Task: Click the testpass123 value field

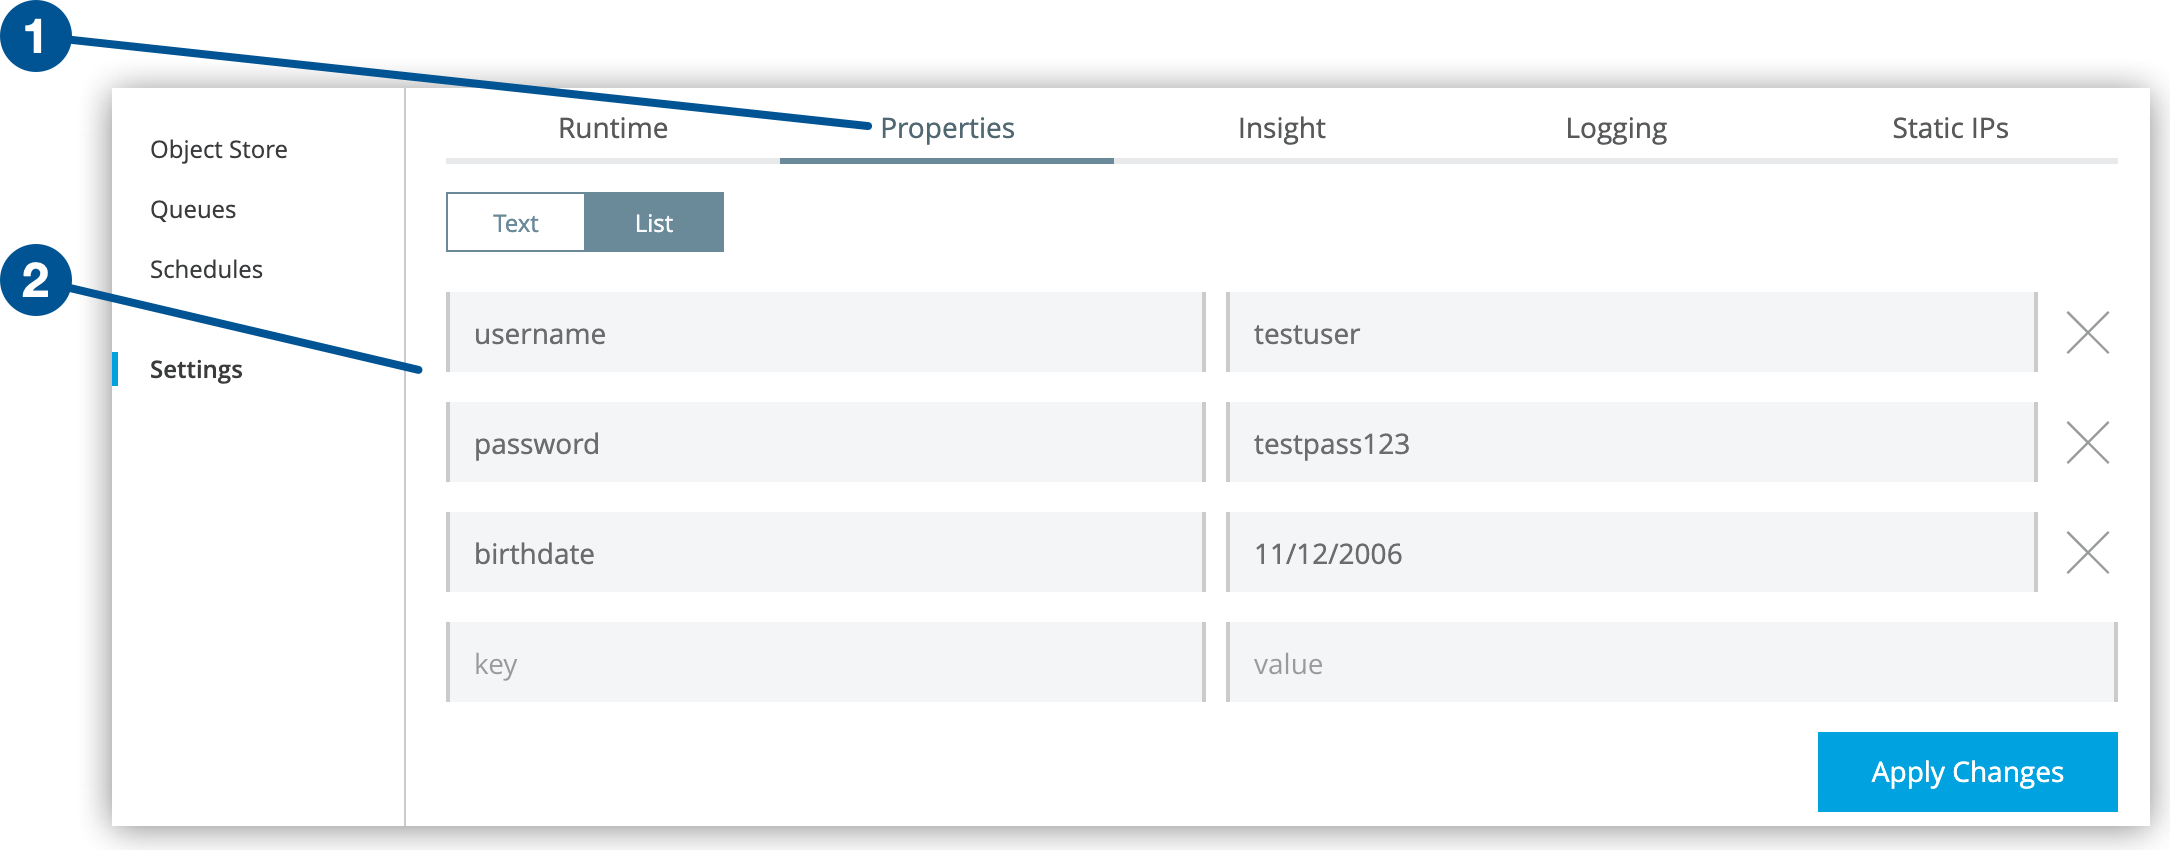Action: (x=1630, y=443)
